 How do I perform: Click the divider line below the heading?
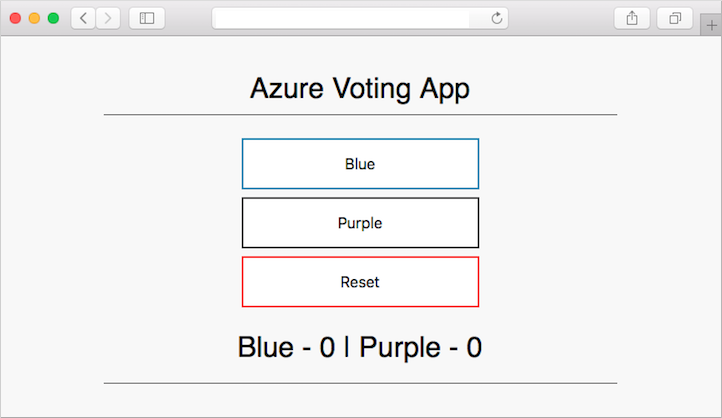360,115
